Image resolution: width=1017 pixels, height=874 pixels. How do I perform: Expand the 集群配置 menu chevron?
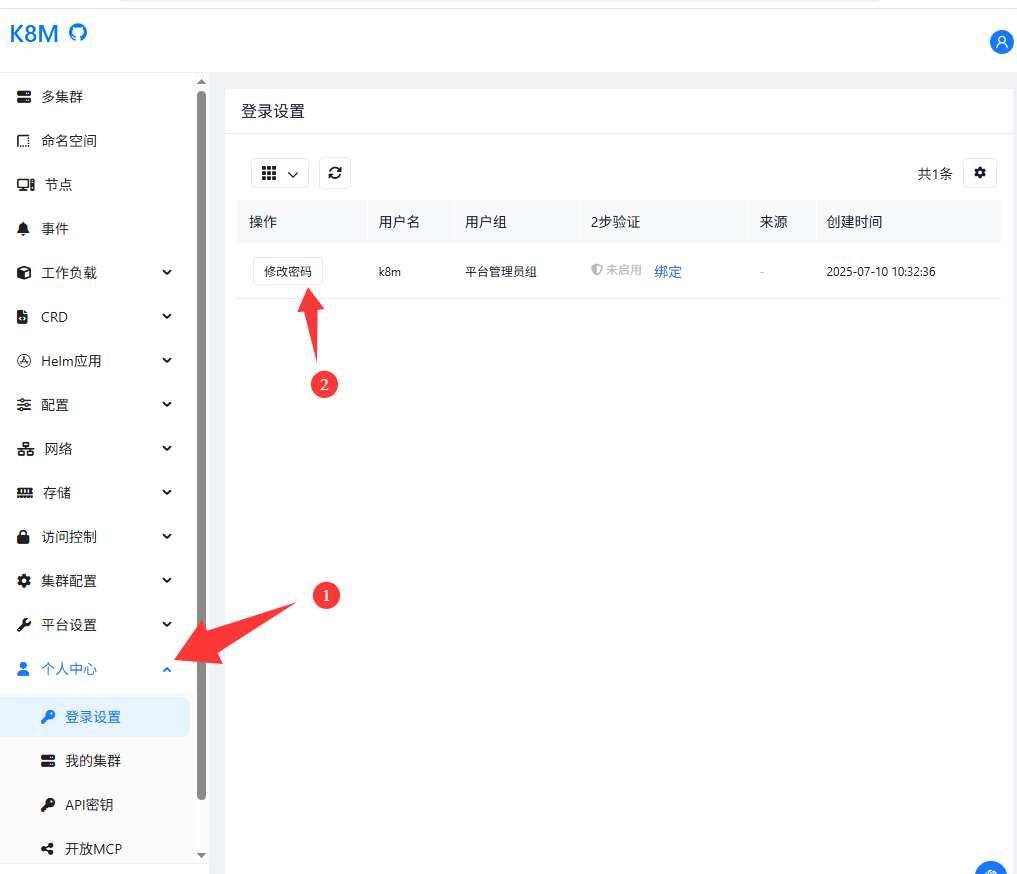(x=167, y=580)
